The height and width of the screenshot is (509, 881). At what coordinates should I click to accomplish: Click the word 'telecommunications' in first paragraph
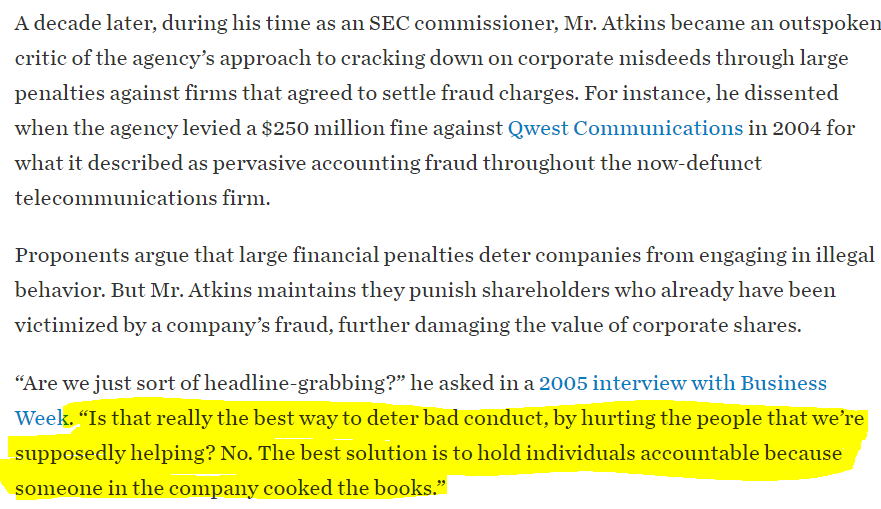(115, 198)
